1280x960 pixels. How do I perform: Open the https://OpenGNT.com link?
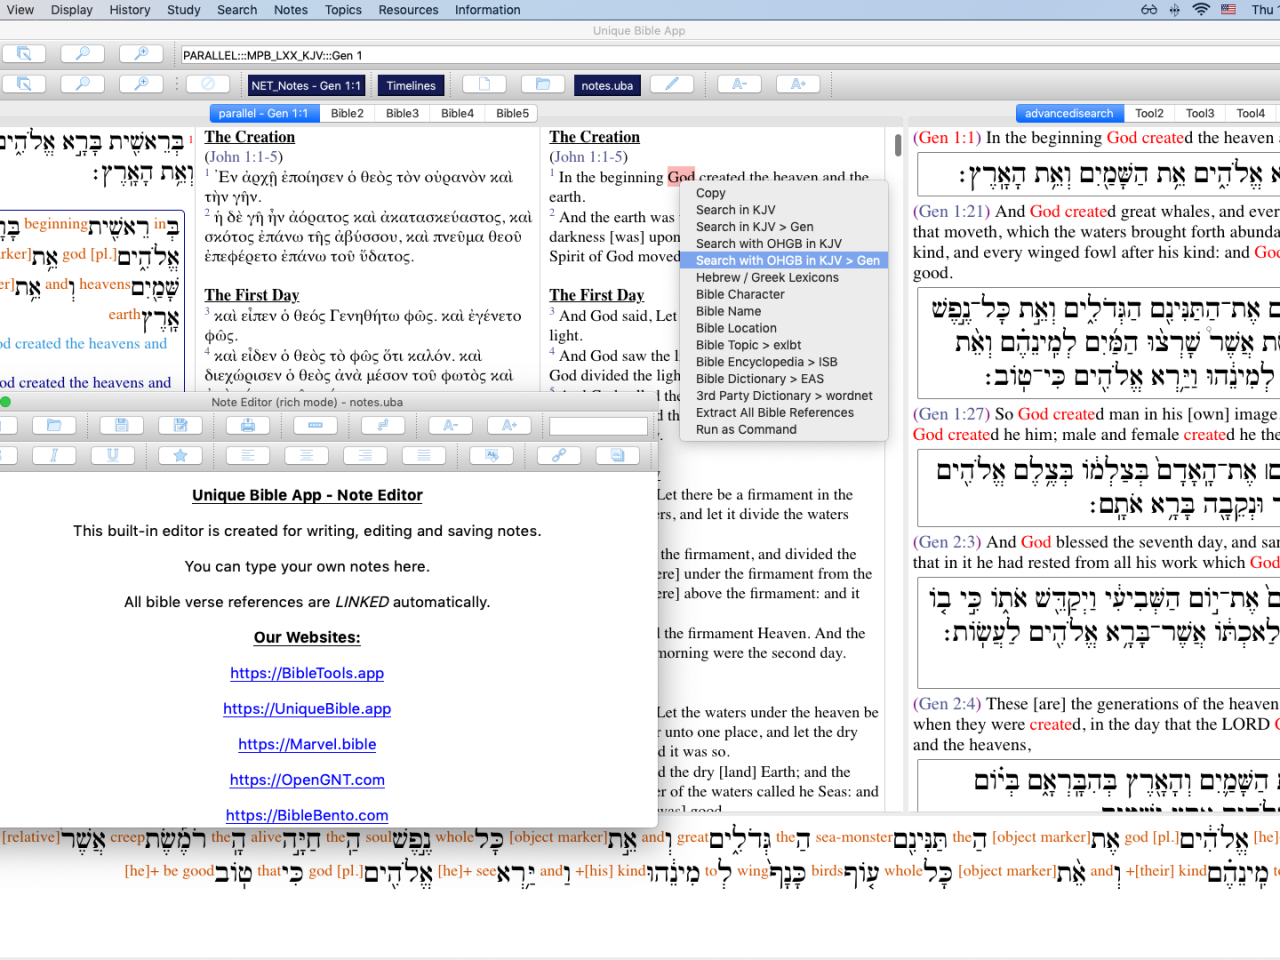pyautogui.click(x=307, y=779)
